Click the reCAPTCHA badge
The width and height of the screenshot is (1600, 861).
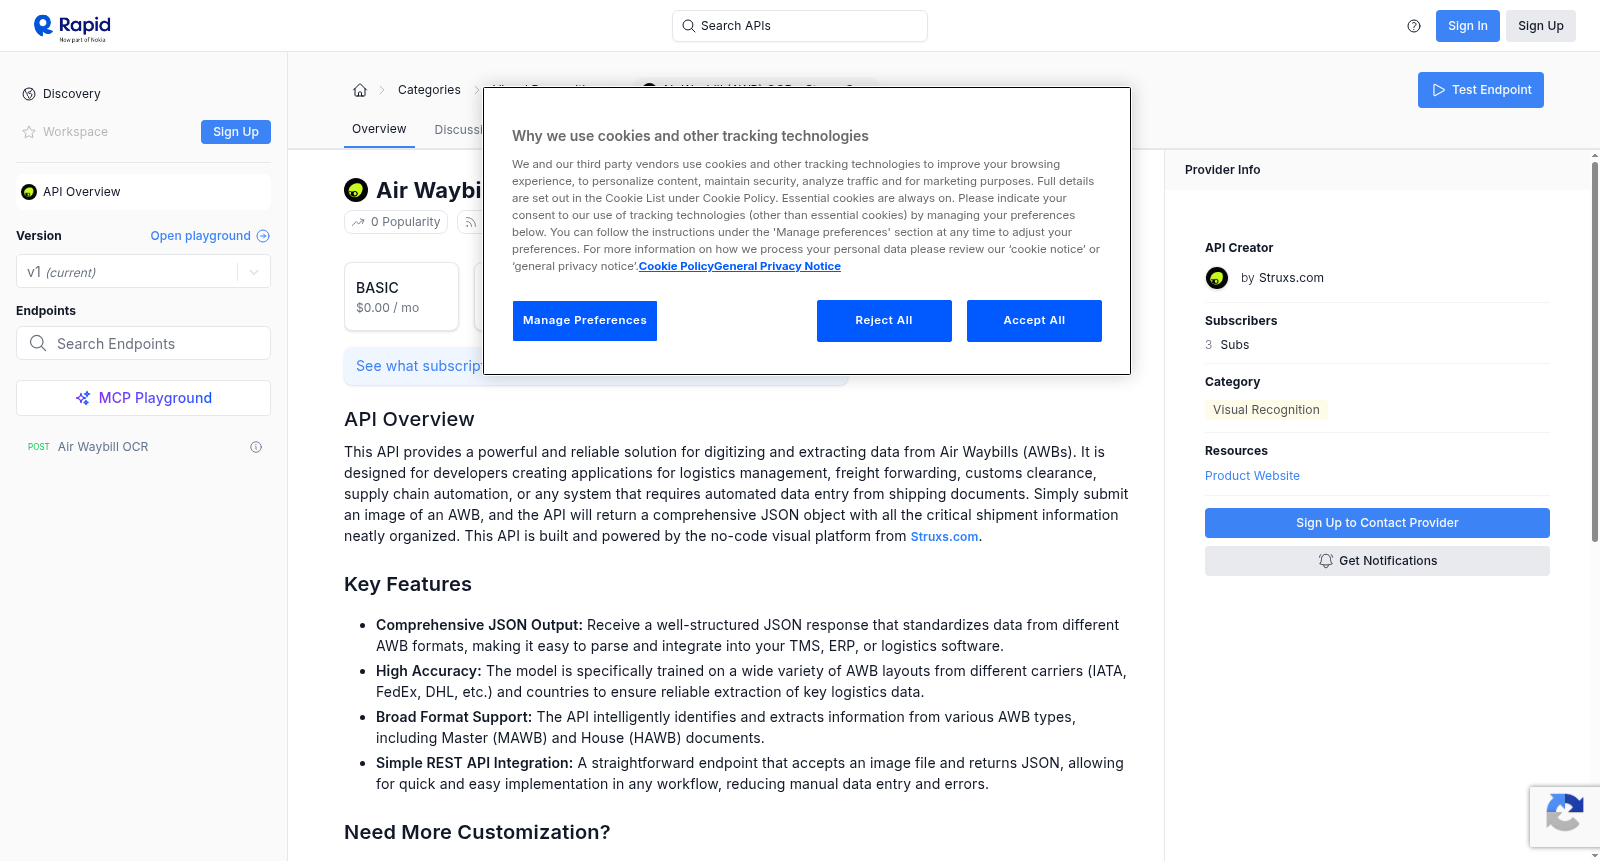click(x=1564, y=817)
